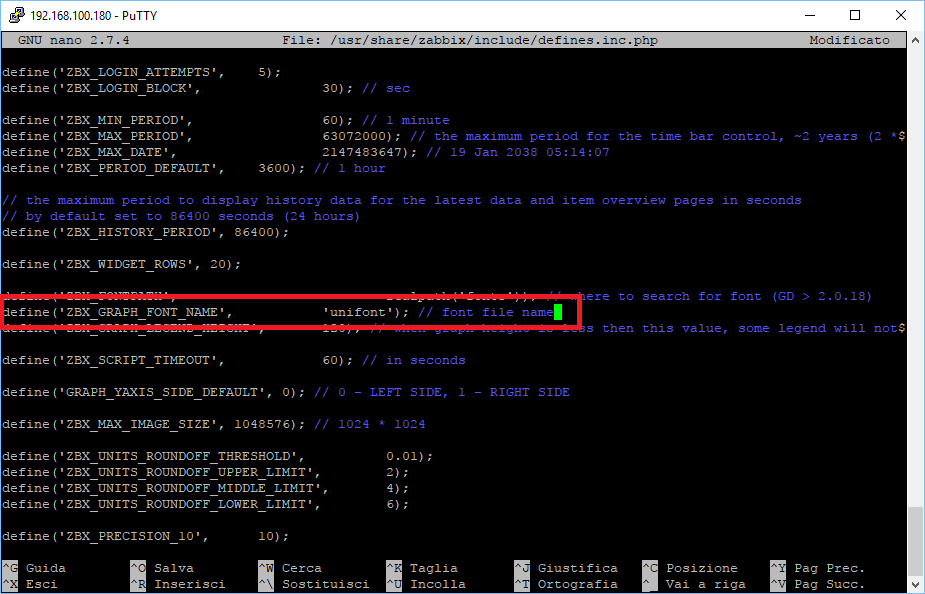Screen dimensions: 925x594
Task: Click the GRAPH_YAXIS_SIDE_DEFAULT define line
Action: [x=286, y=392]
